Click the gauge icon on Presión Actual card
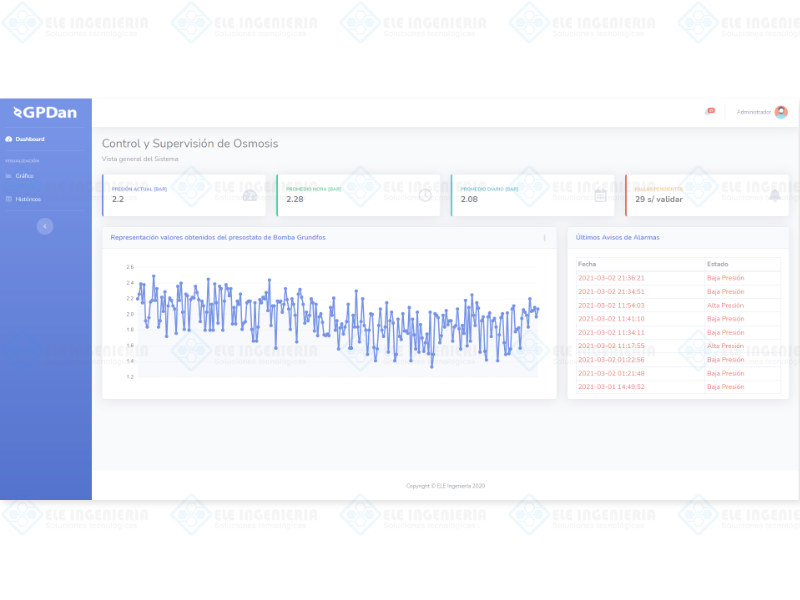The image size is (800, 600). pos(250,195)
